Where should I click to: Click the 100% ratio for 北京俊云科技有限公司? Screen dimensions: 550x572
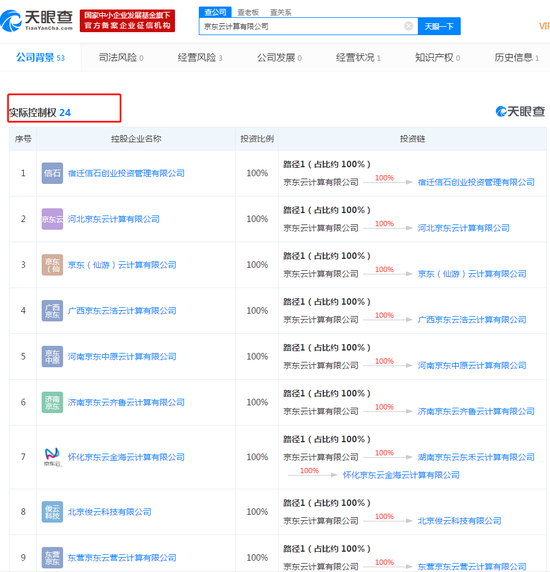257,512
